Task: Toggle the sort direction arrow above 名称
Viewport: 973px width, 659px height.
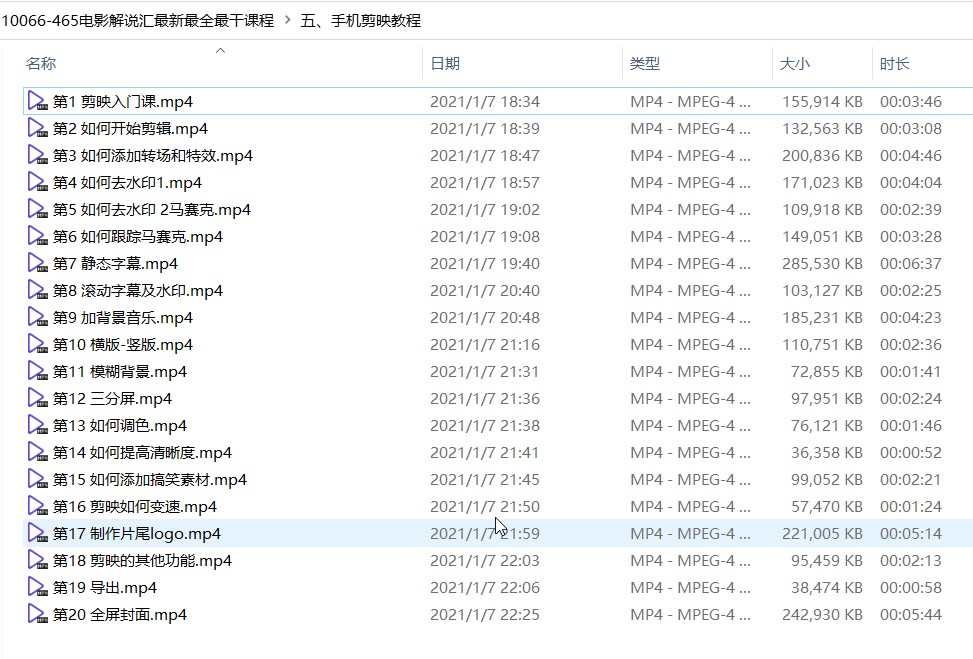Action: click(x=220, y=50)
